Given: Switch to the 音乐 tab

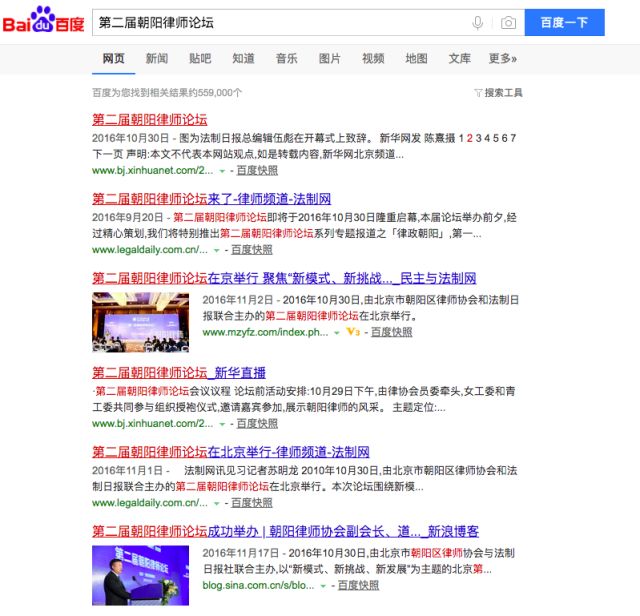Looking at the screenshot, I should point(287,58).
